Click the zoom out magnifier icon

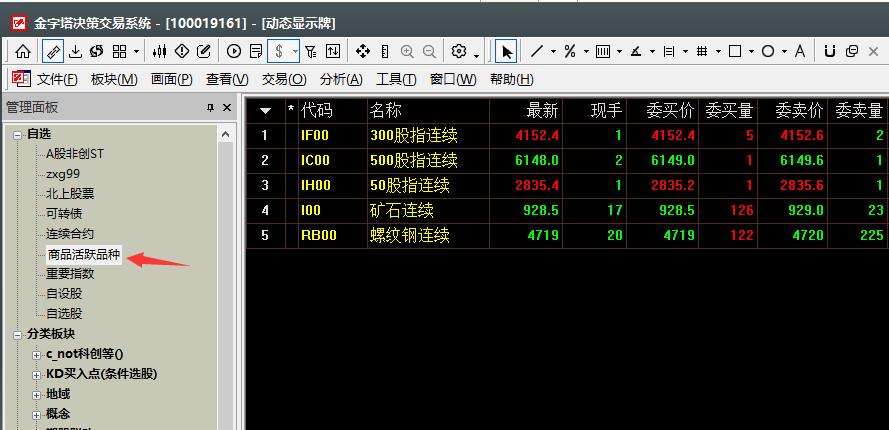tap(429, 52)
